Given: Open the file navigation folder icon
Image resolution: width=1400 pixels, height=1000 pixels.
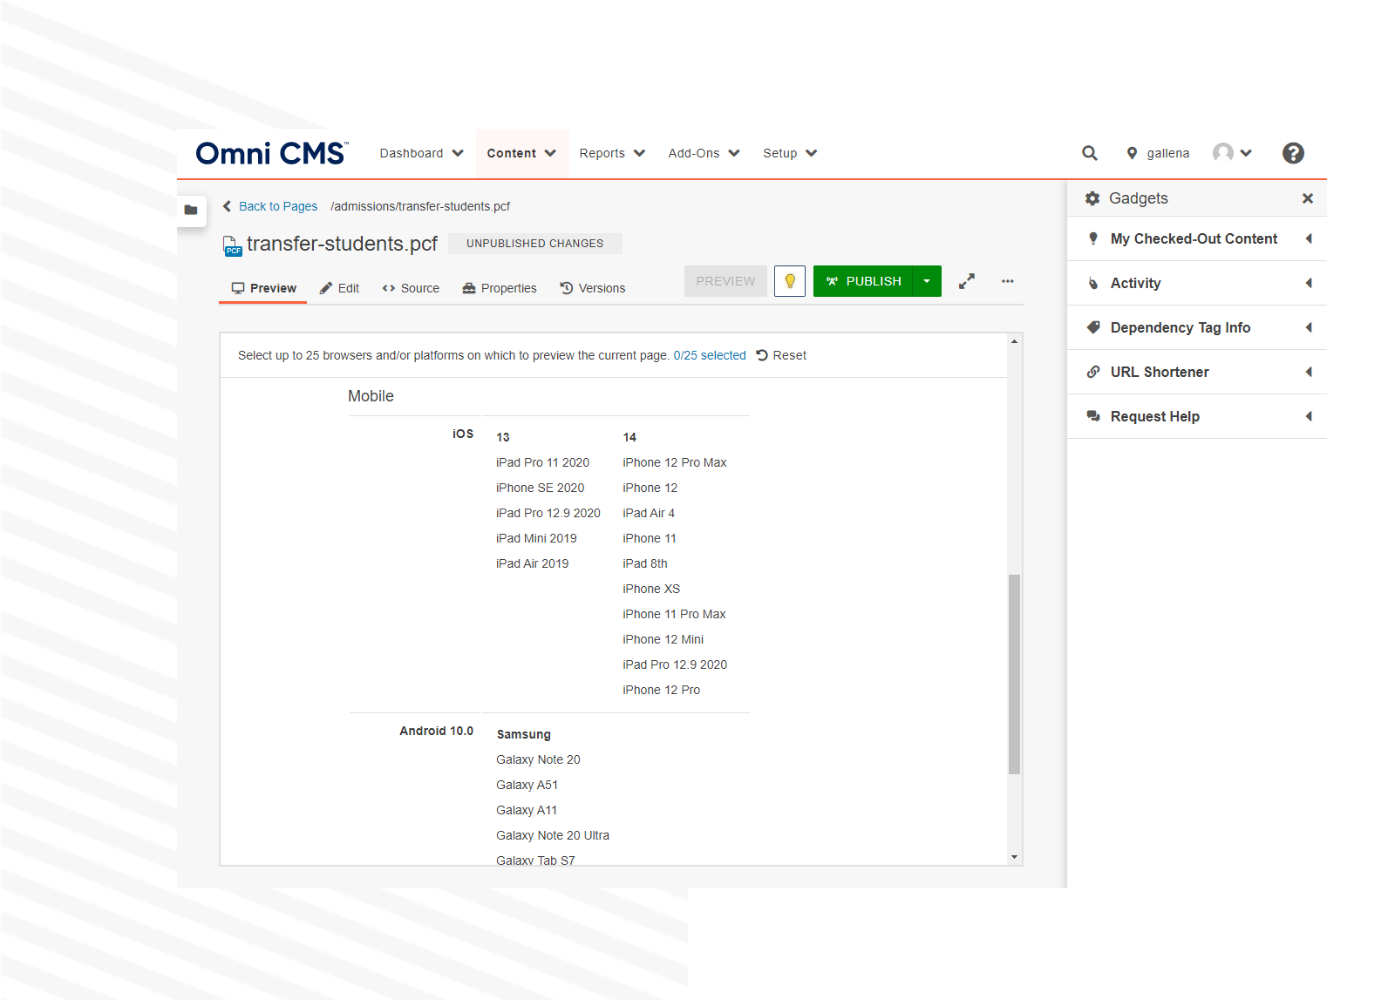Looking at the screenshot, I should (x=191, y=210).
